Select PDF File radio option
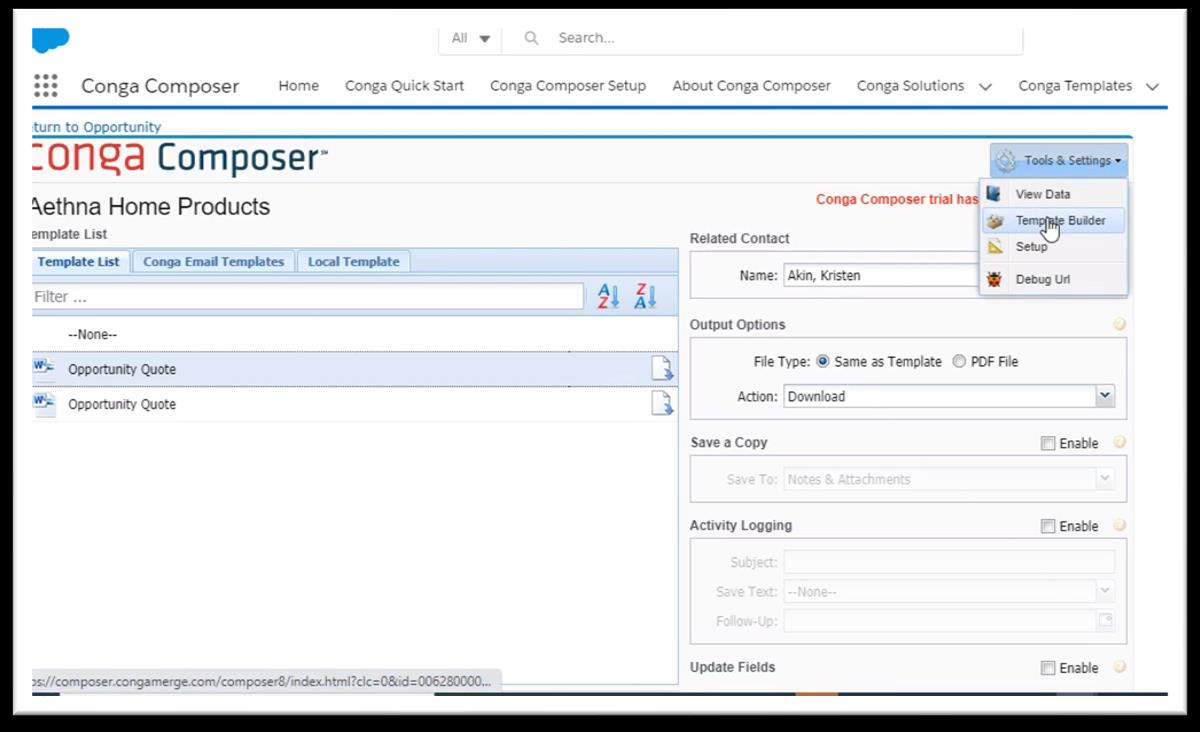Screen dimensions: 1200x732 point(959,361)
